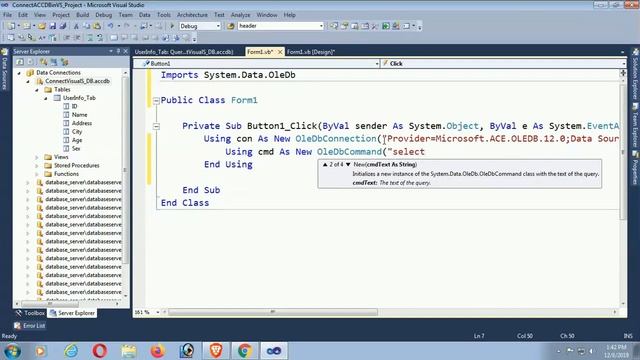Screen dimensions: 640x360
Task: Collapse the ConnectVisualS_DB.accdb node
Action: [x=28, y=81]
